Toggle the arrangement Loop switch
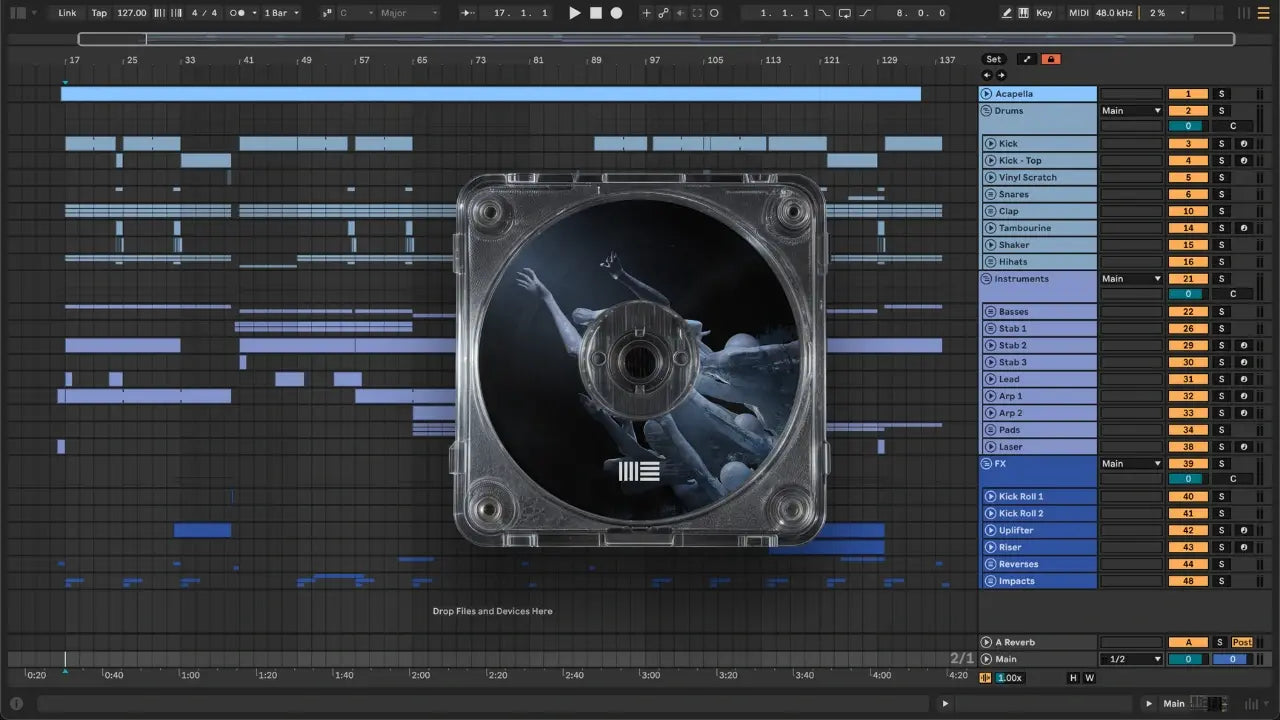This screenshot has width=1280, height=720. click(x=844, y=13)
